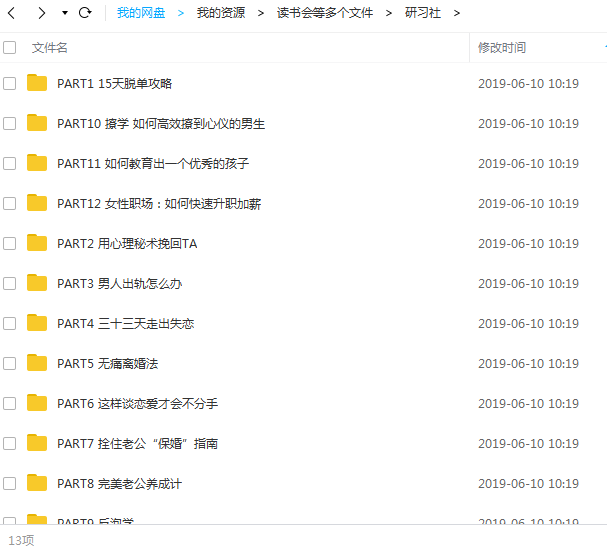The image size is (607, 551).
Task: Select checkbox for PART7 拴住老公保婚指南
Action: 10,443
